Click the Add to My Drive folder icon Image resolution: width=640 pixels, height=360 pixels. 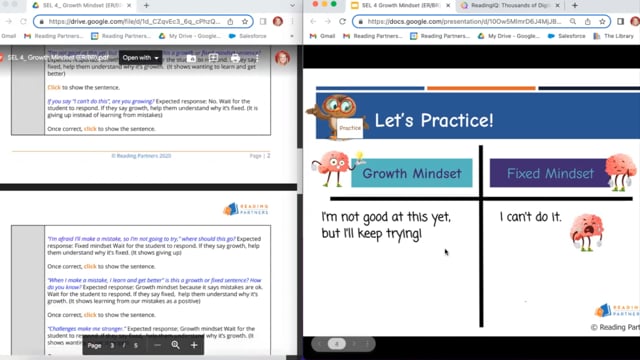191,58
